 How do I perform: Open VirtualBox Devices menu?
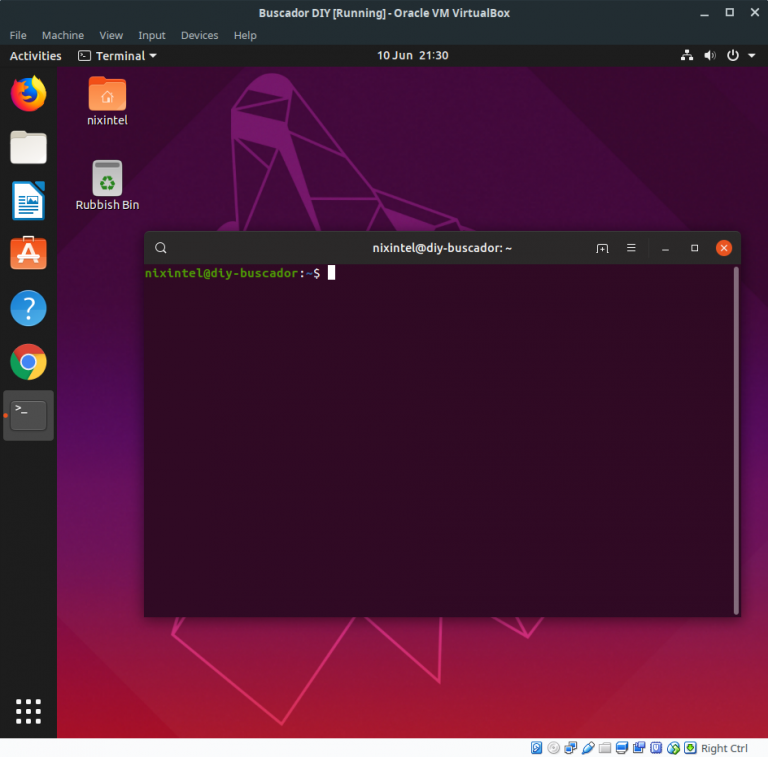pyautogui.click(x=199, y=35)
